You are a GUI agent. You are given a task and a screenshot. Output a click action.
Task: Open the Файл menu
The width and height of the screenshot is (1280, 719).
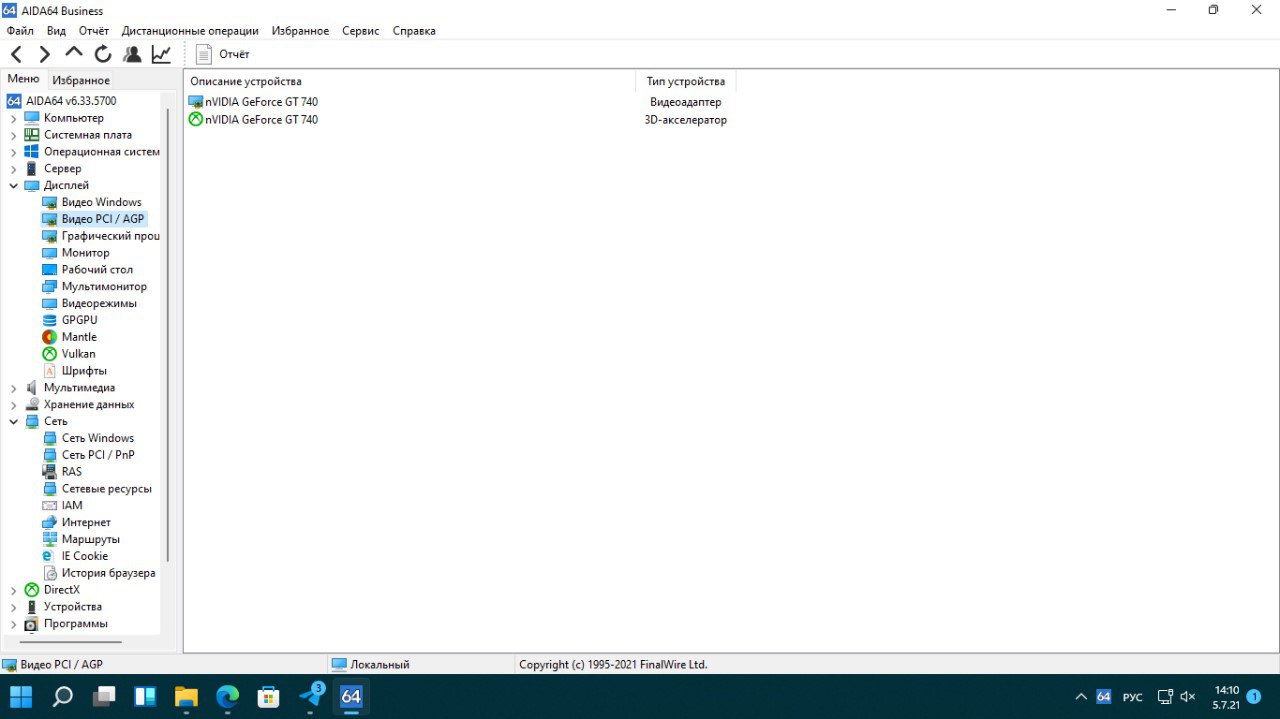[20, 31]
